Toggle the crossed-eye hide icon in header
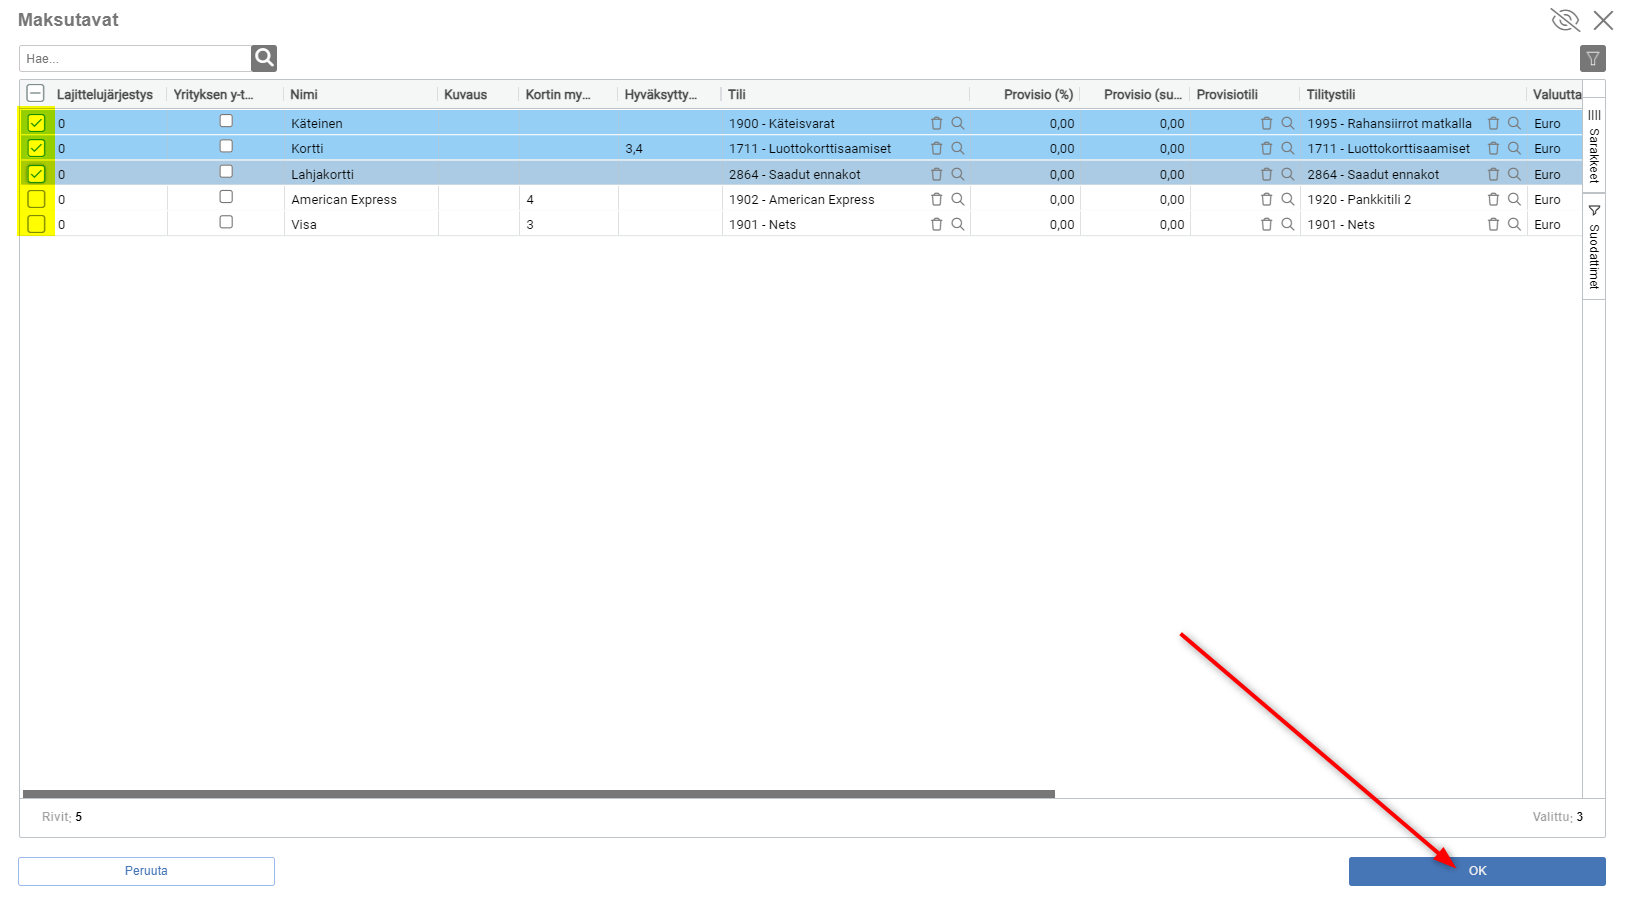The width and height of the screenshot is (1625, 903). [1565, 20]
